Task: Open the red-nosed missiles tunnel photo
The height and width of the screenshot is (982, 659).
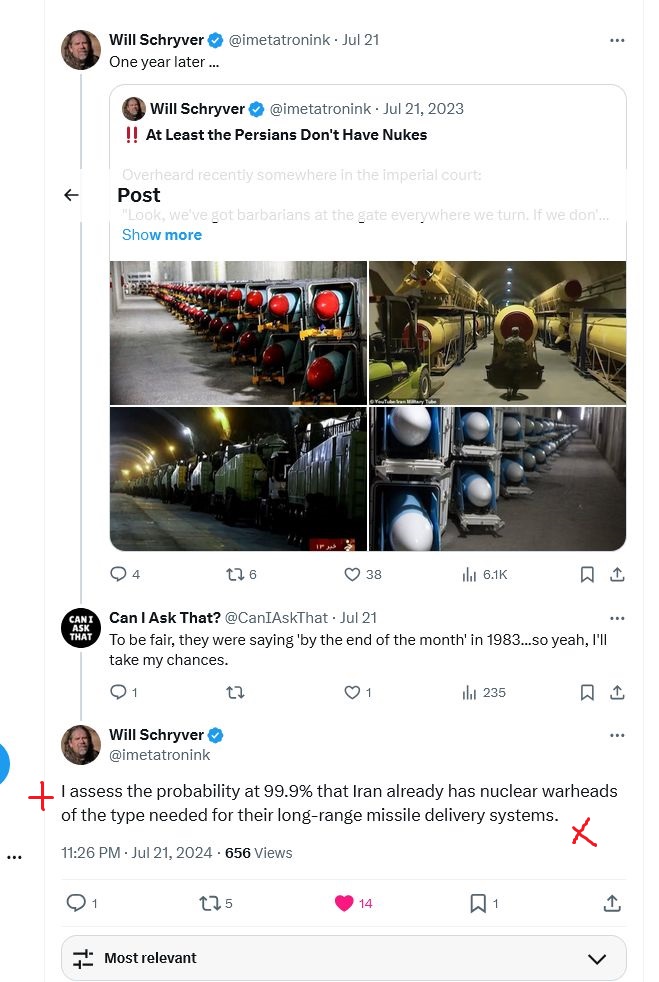Action: [238, 333]
